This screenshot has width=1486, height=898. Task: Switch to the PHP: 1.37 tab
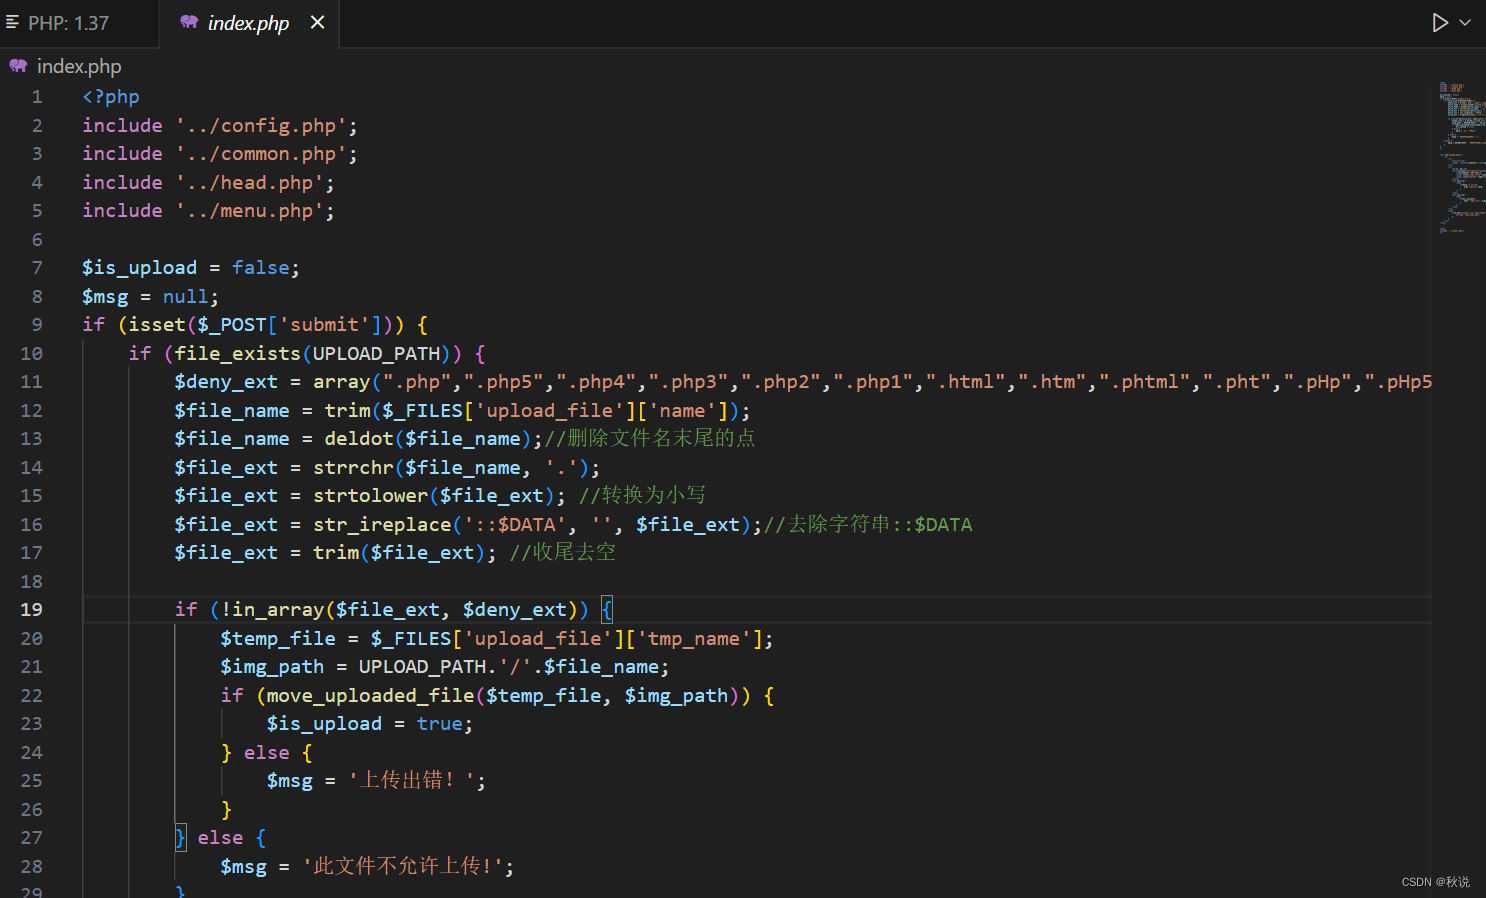pyautogui.click(x=68, y=23)
